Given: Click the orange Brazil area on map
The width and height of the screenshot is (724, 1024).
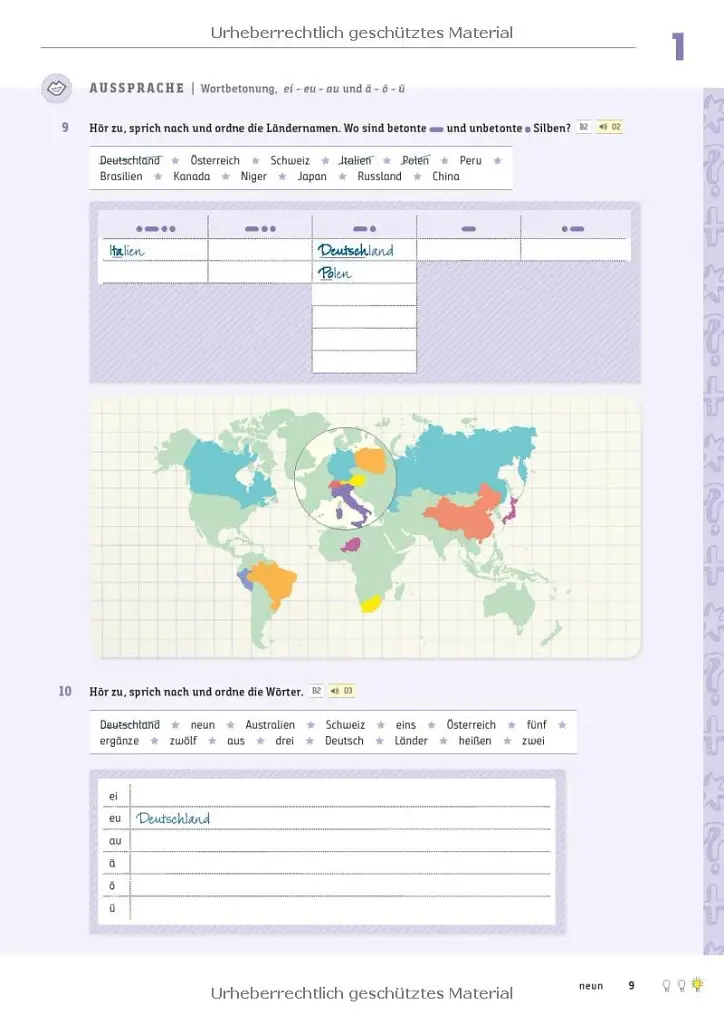Looking at the screenshot, I should pyautogui.click(x=273, y=581).
